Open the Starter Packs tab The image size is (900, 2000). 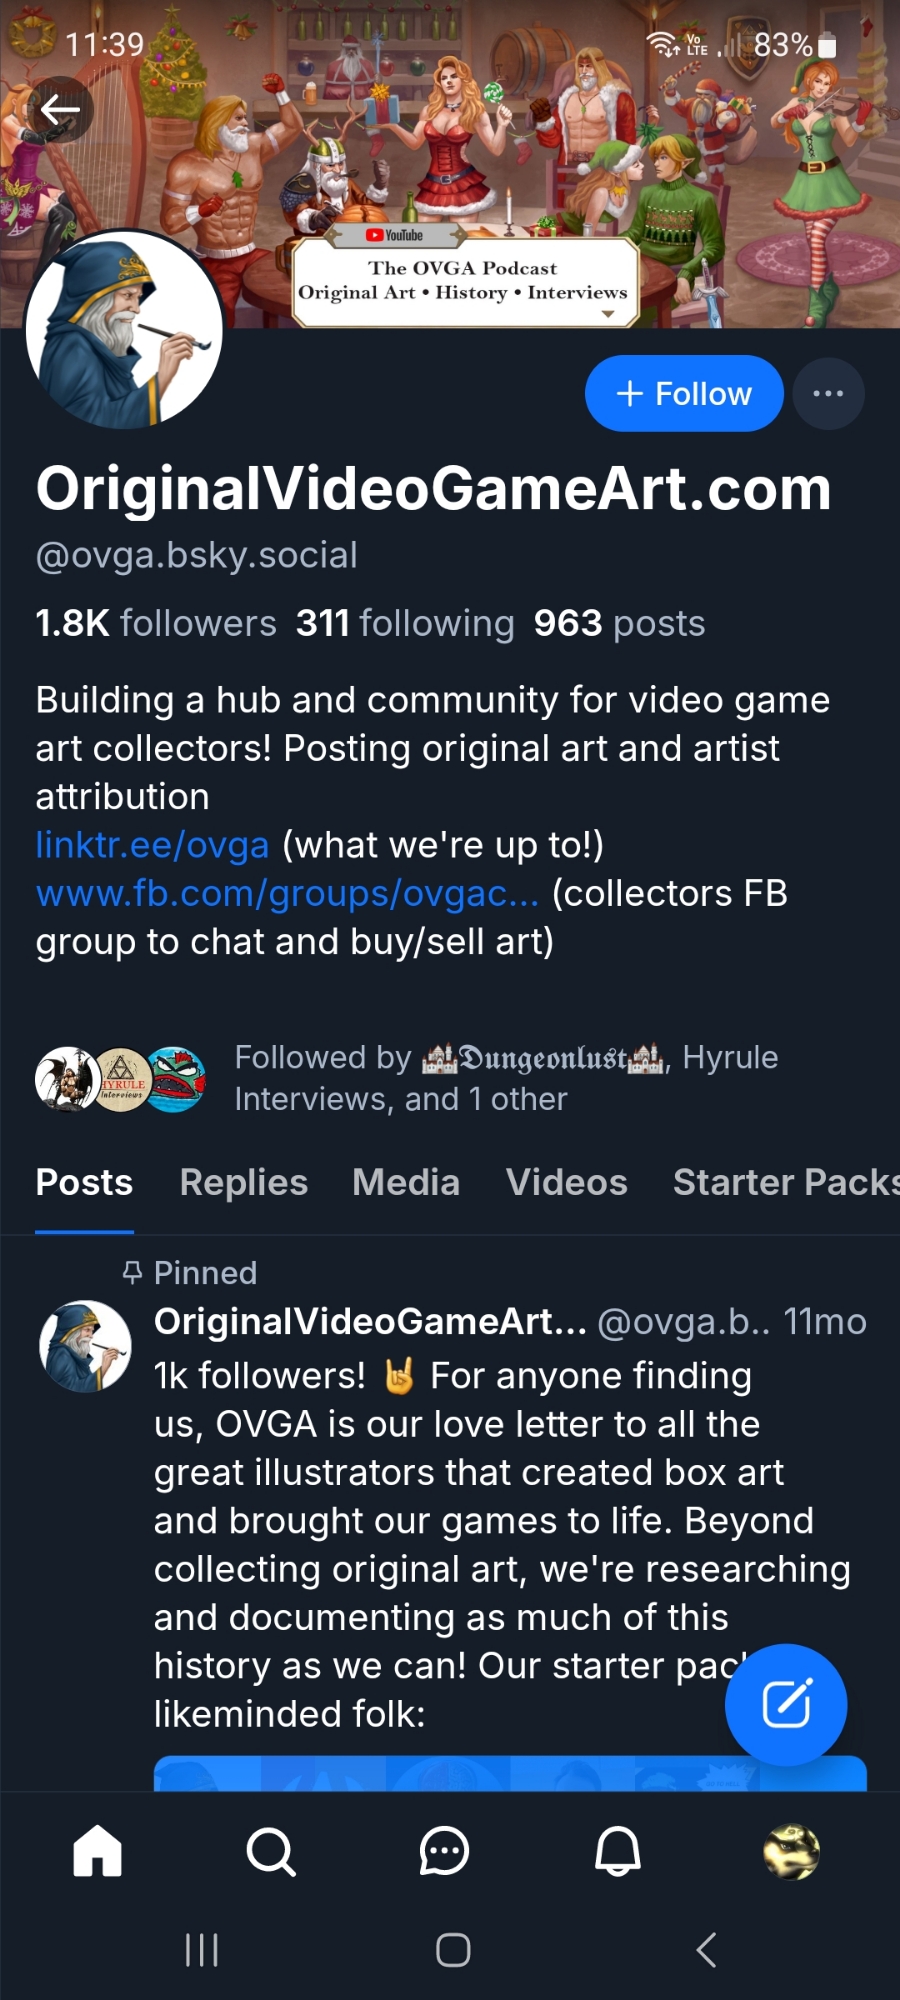tap(784, 1182)
